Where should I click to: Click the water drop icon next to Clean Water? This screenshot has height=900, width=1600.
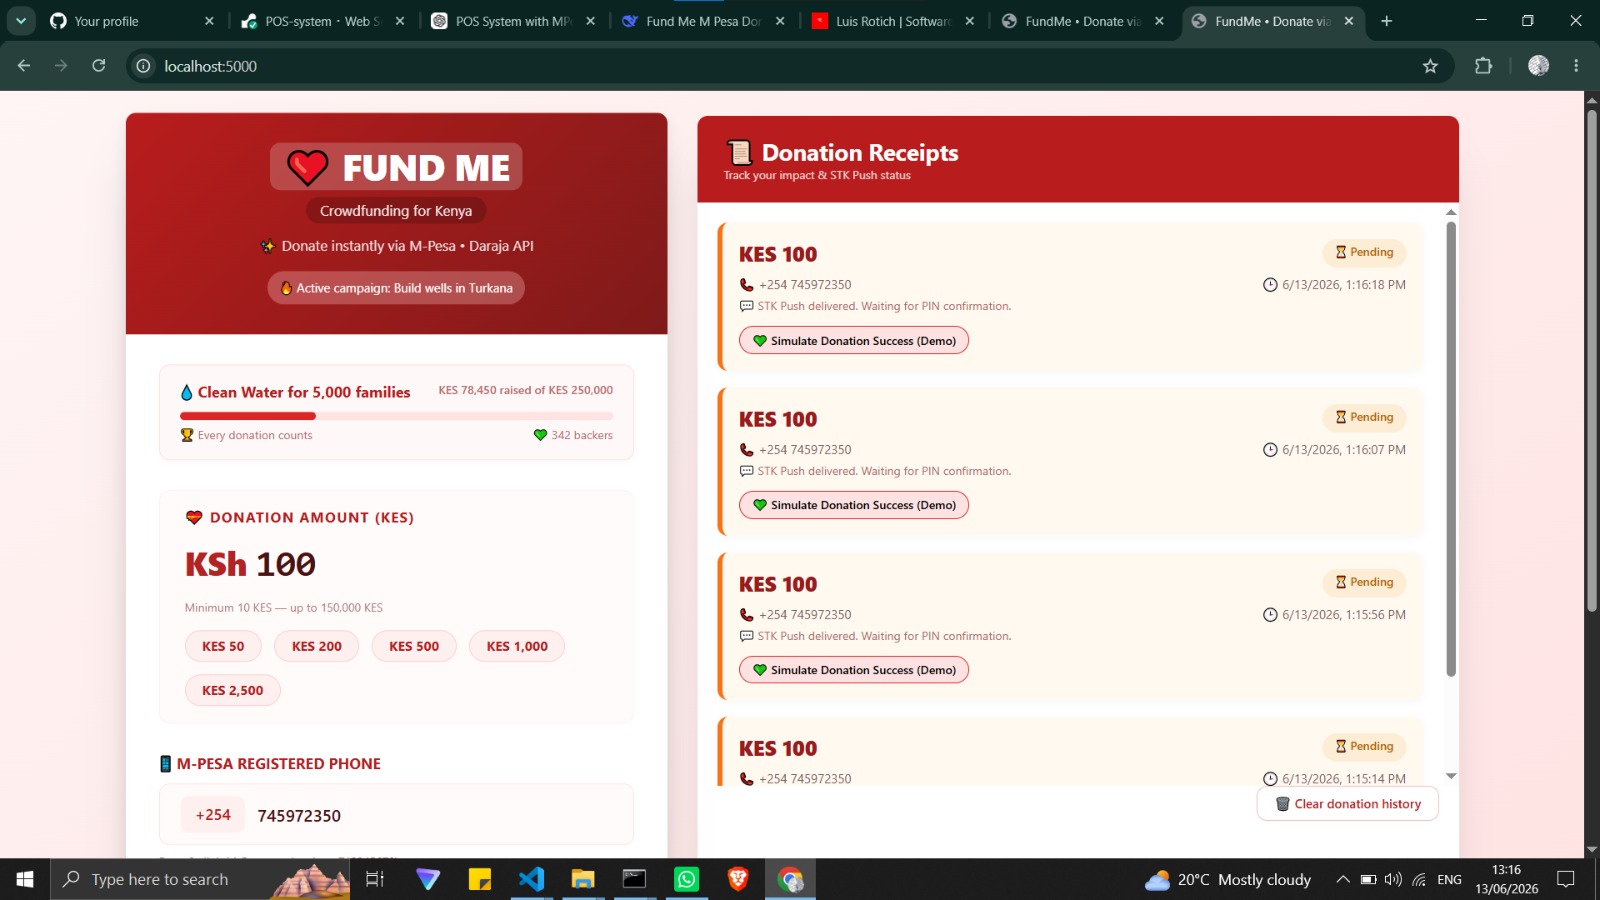[x=186, y=393]
